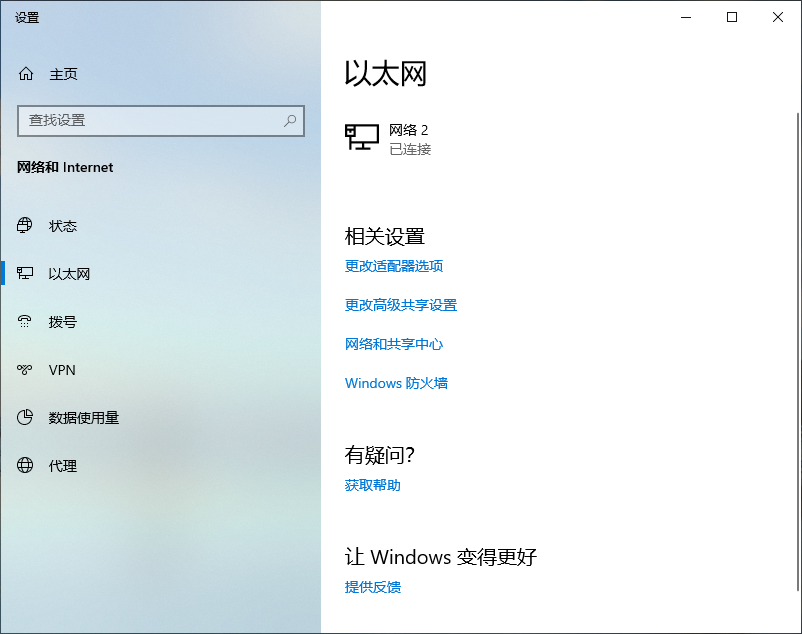Click the globe icon beside 代理
Image resolution: width=802 pixels, height=634 pixels.
(26, 466)
